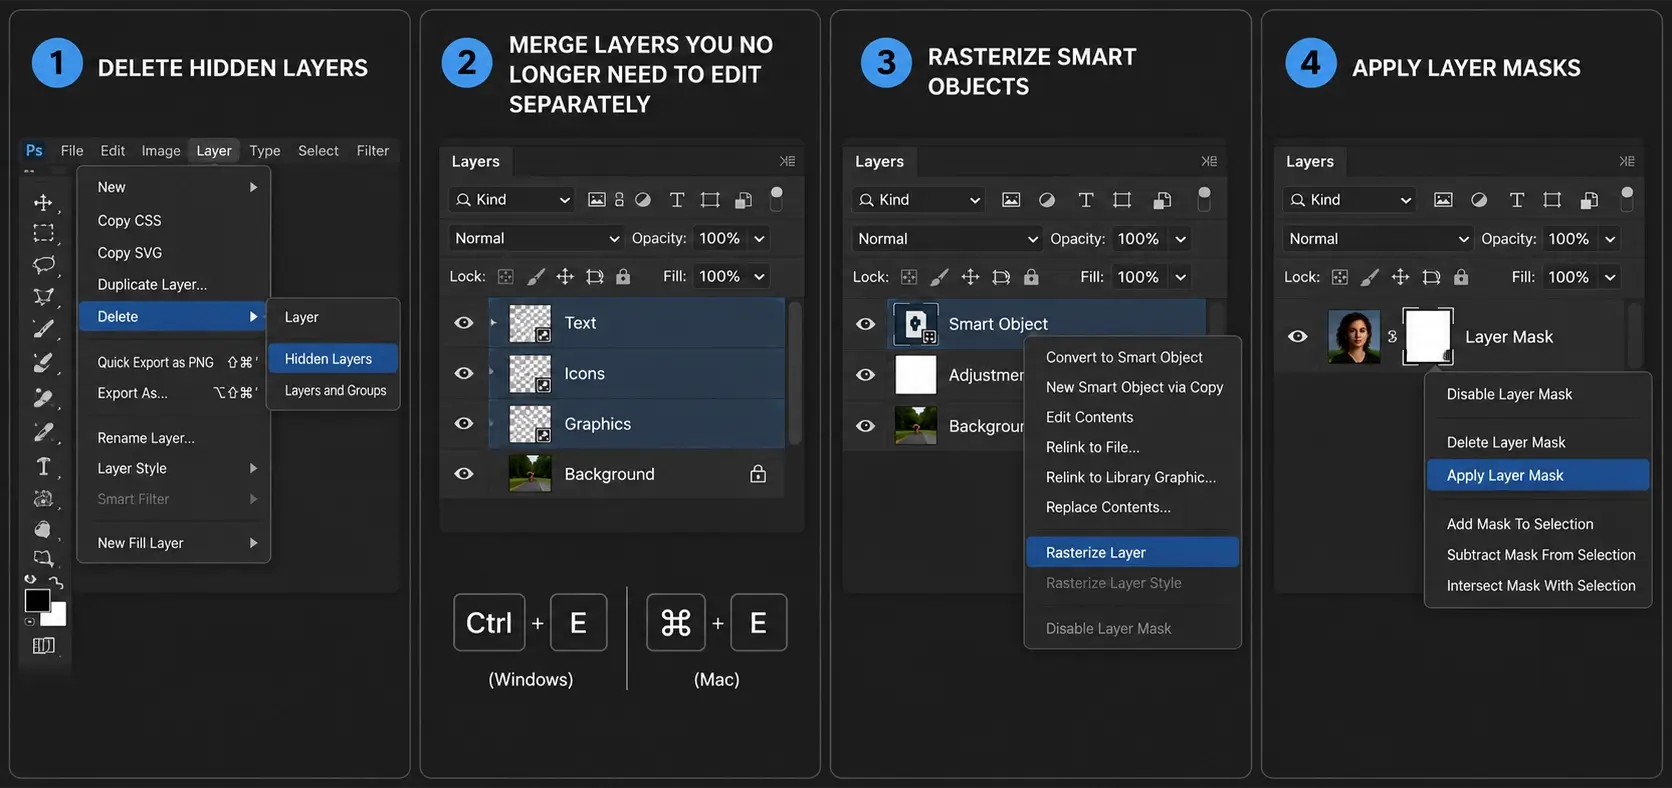
Task: Open the Layer menu in the menu bar
Action: (214, 150)
